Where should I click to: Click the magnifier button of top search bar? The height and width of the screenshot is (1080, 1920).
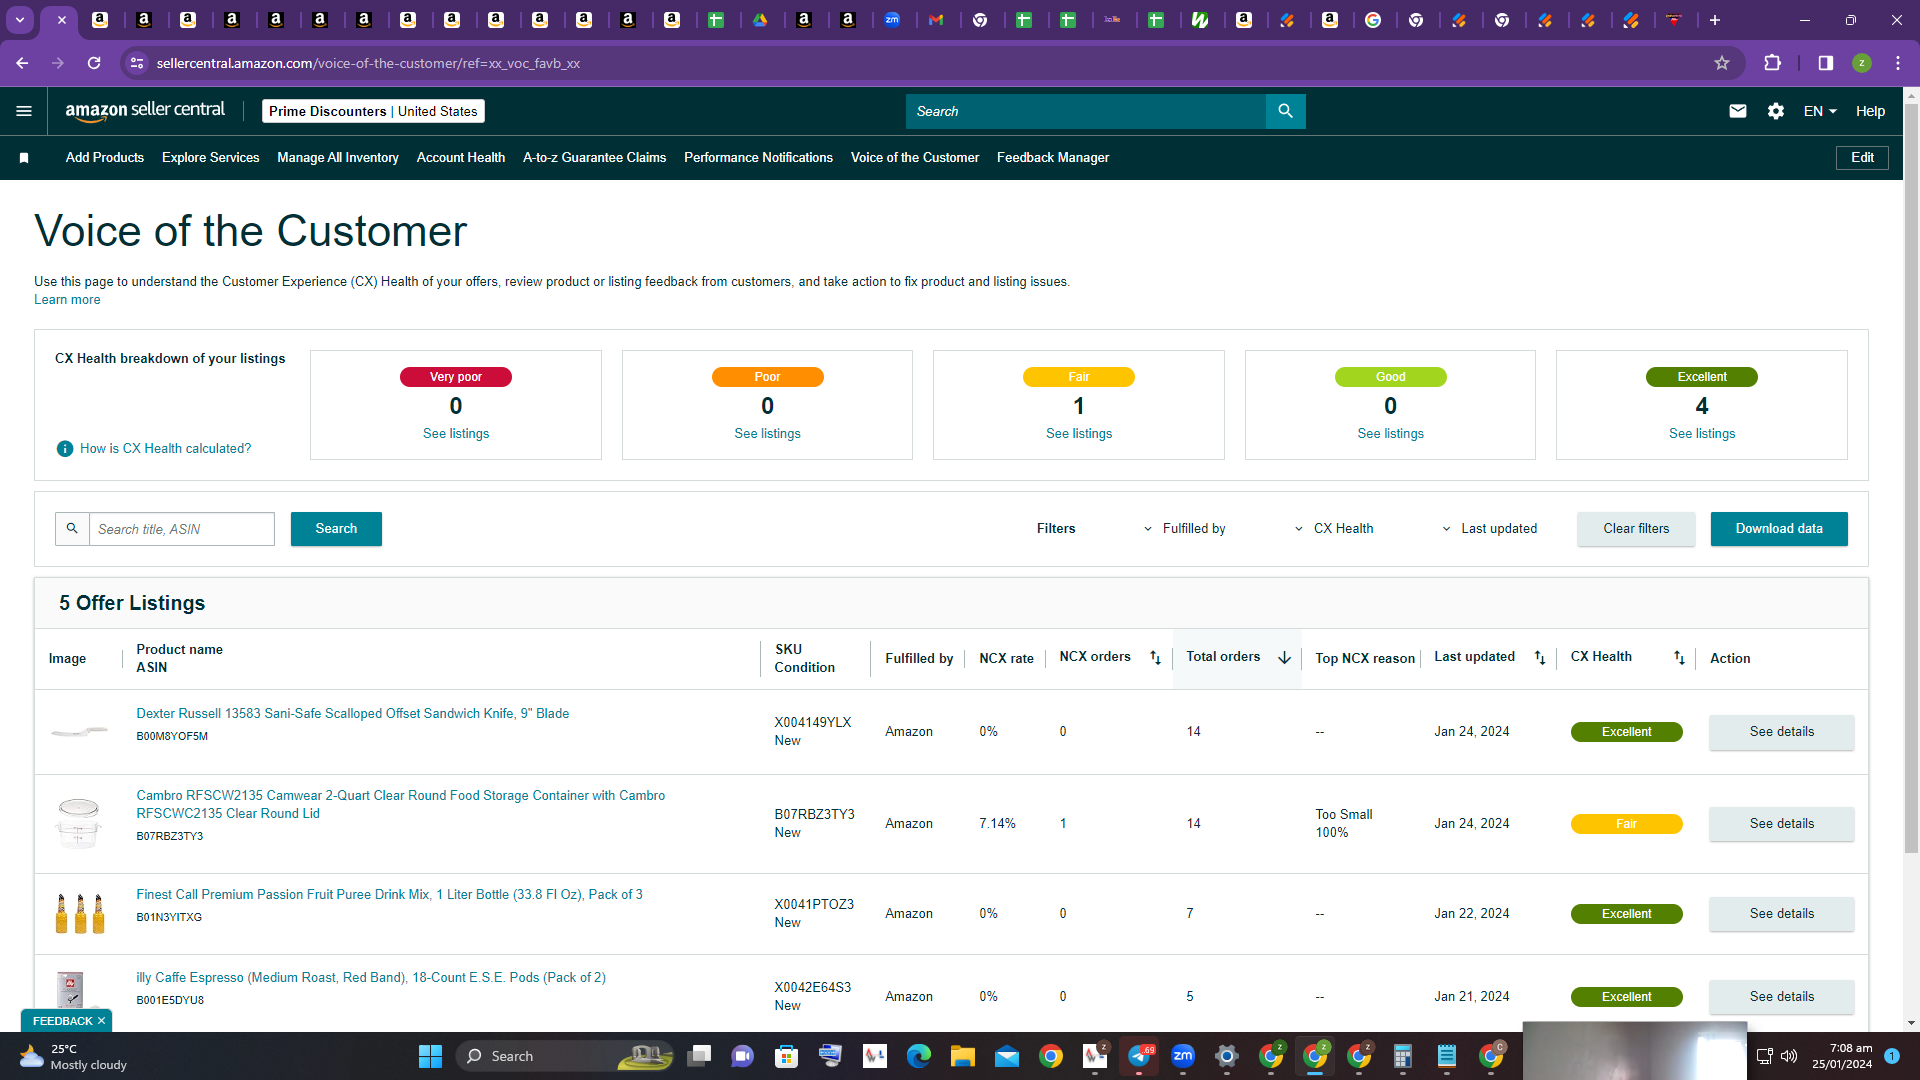pos(1286,111)
